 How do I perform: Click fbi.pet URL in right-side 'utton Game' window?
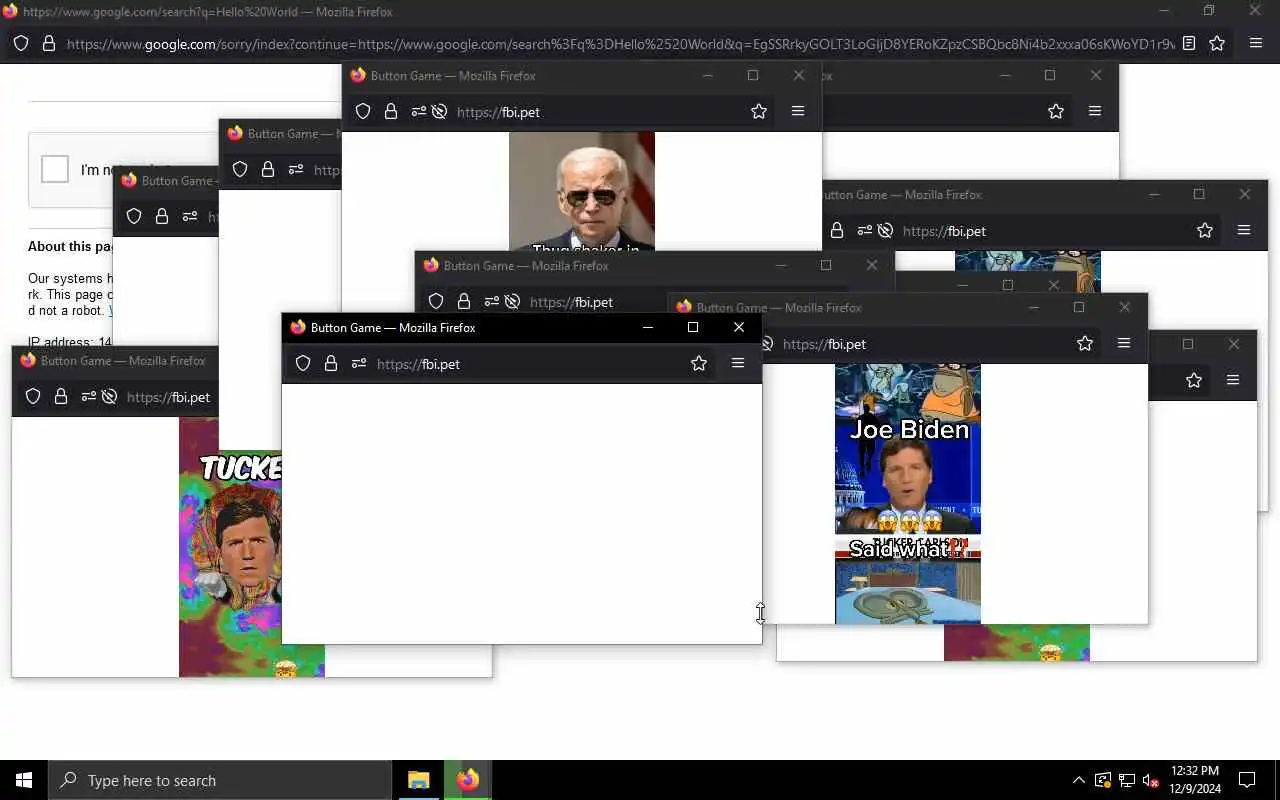(944, 231)
